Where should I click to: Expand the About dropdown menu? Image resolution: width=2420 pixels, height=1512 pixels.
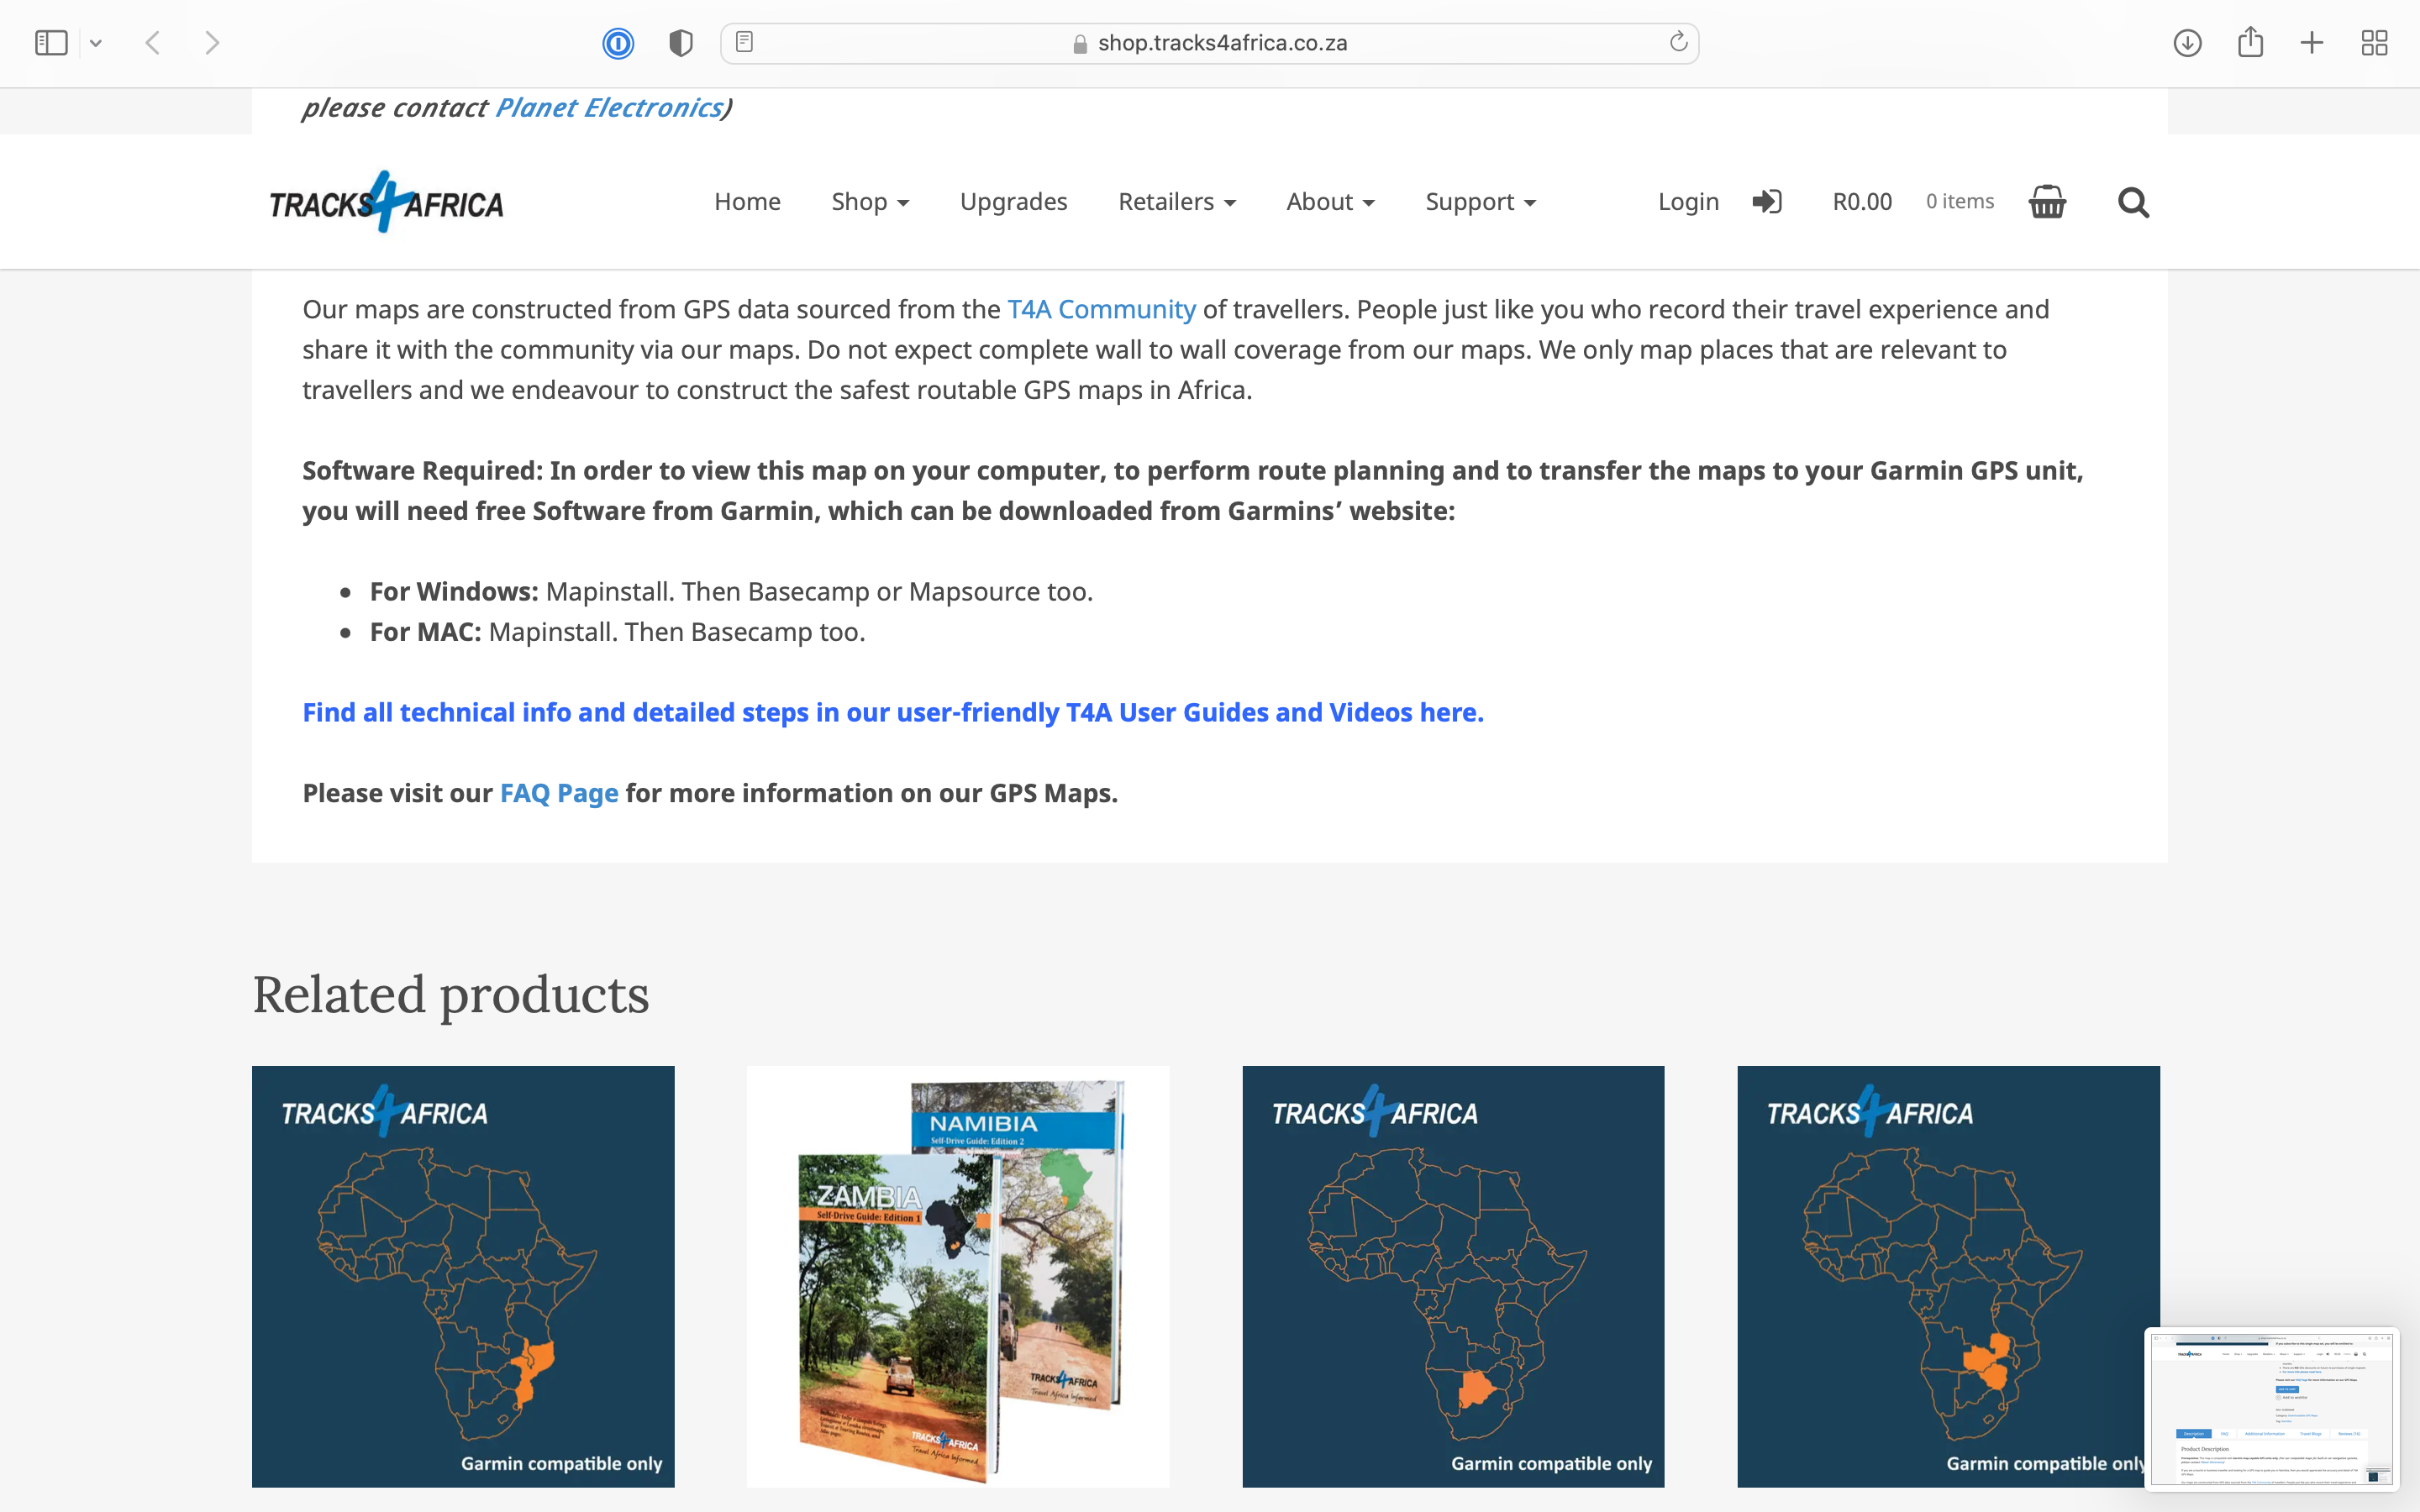(1330, 201)
